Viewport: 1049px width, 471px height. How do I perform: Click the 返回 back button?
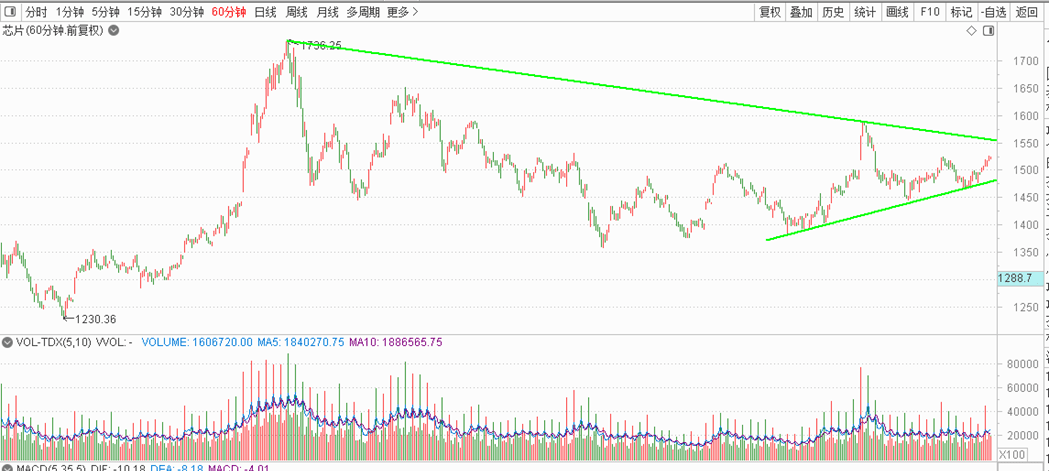coord(1026,11)
